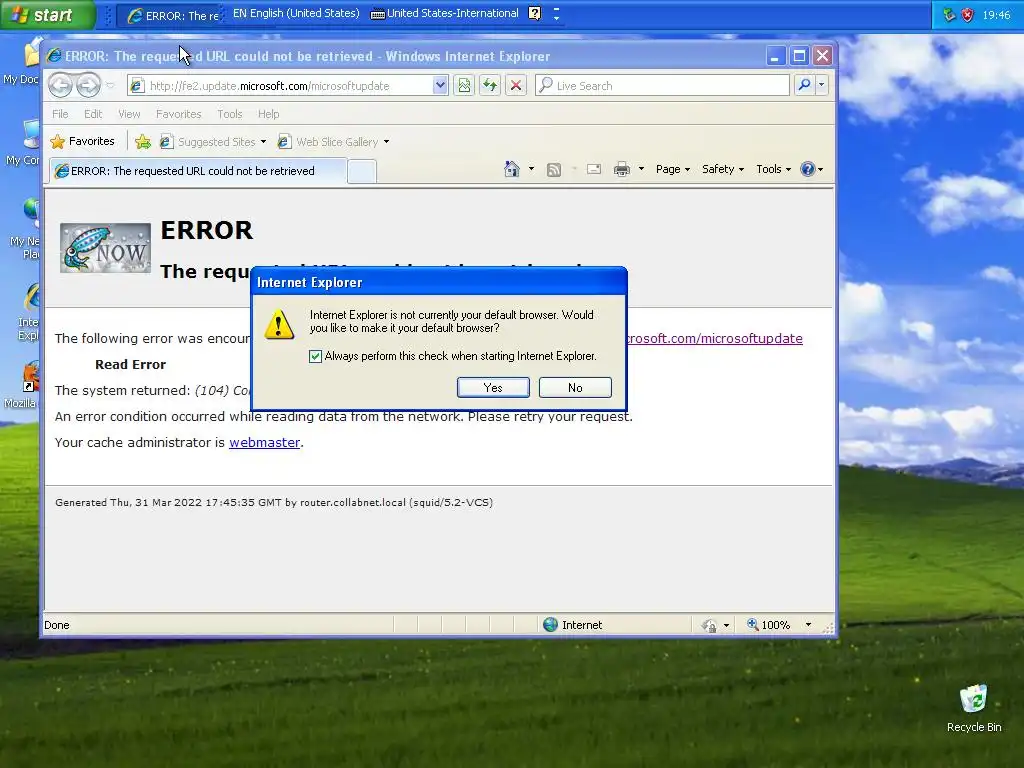Open the Safety command menu
1024x768 pixels.
coord(722,169)
